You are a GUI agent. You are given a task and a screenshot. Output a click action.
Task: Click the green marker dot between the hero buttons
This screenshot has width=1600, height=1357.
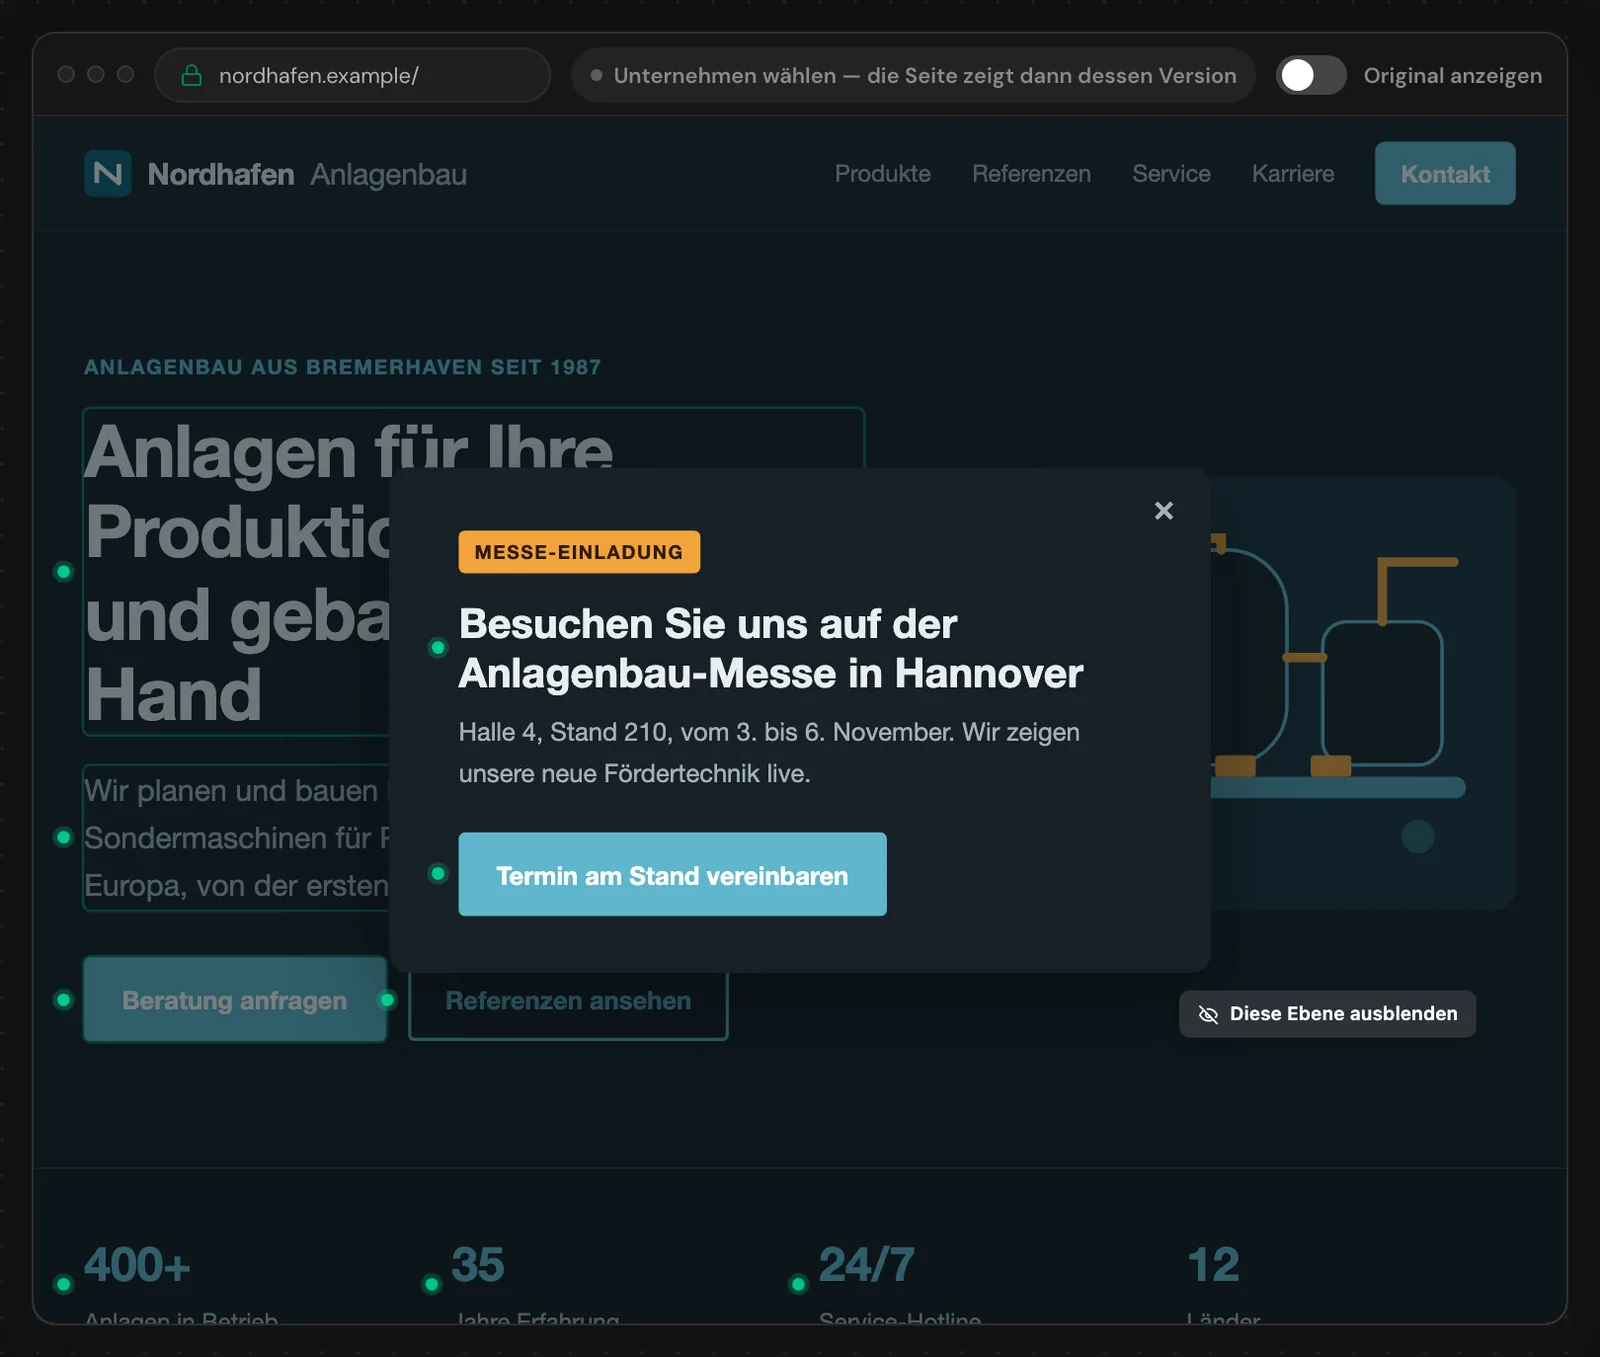(388, 1000)
